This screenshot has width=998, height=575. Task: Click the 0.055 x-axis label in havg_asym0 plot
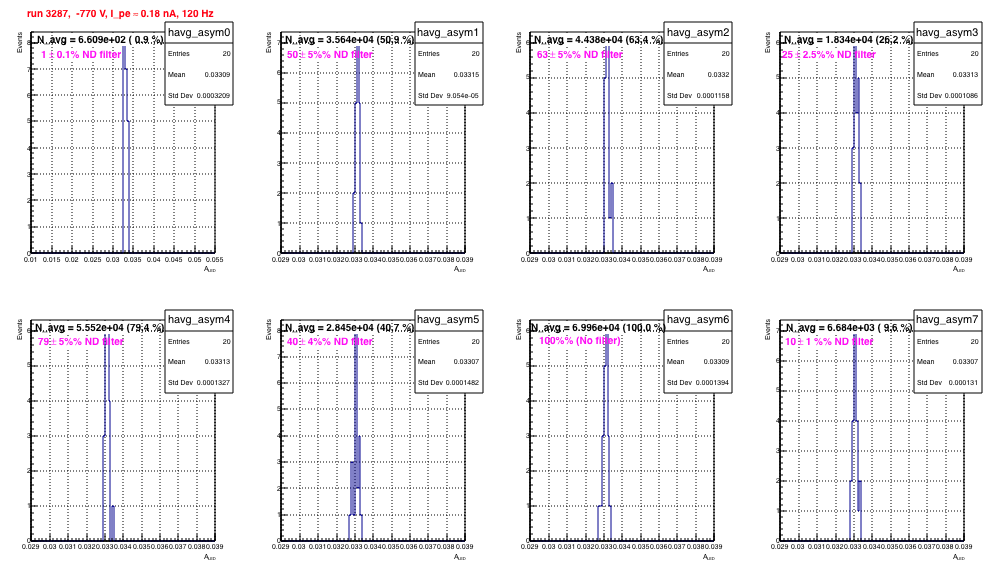pyautogui.click(x=214, y=260)
